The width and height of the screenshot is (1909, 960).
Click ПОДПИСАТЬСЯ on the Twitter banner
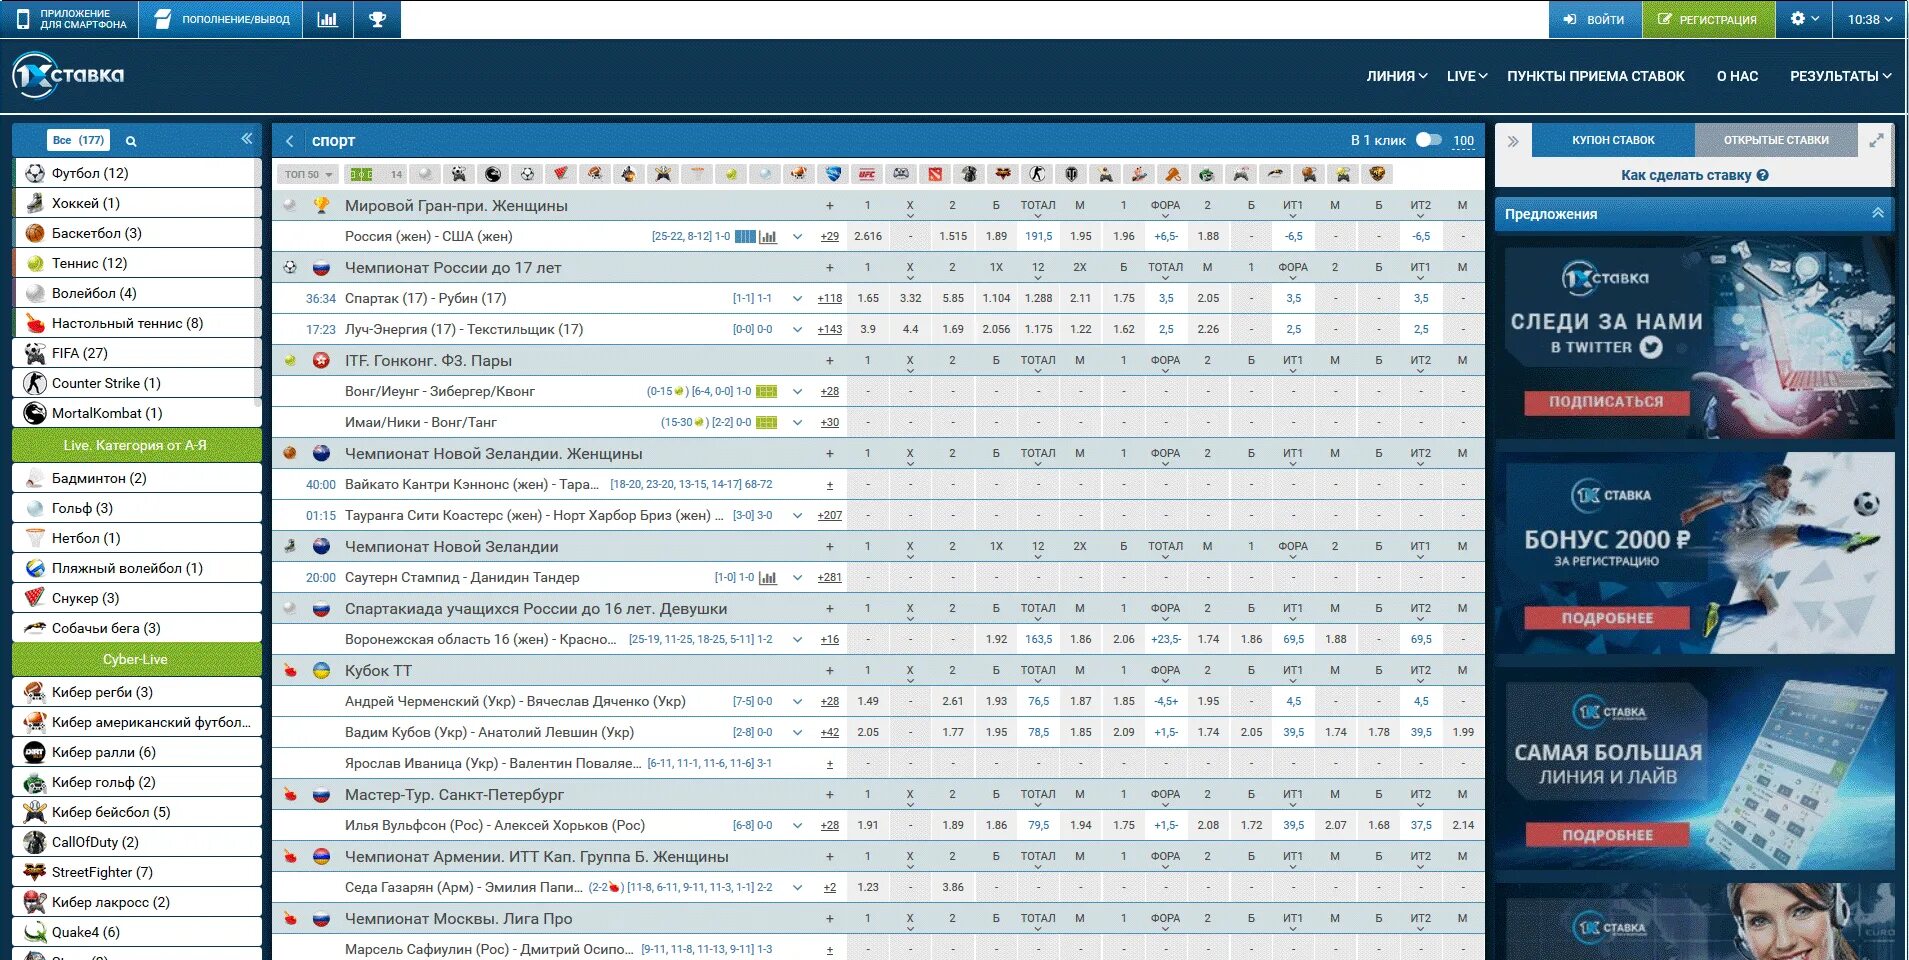(1606, 402)
